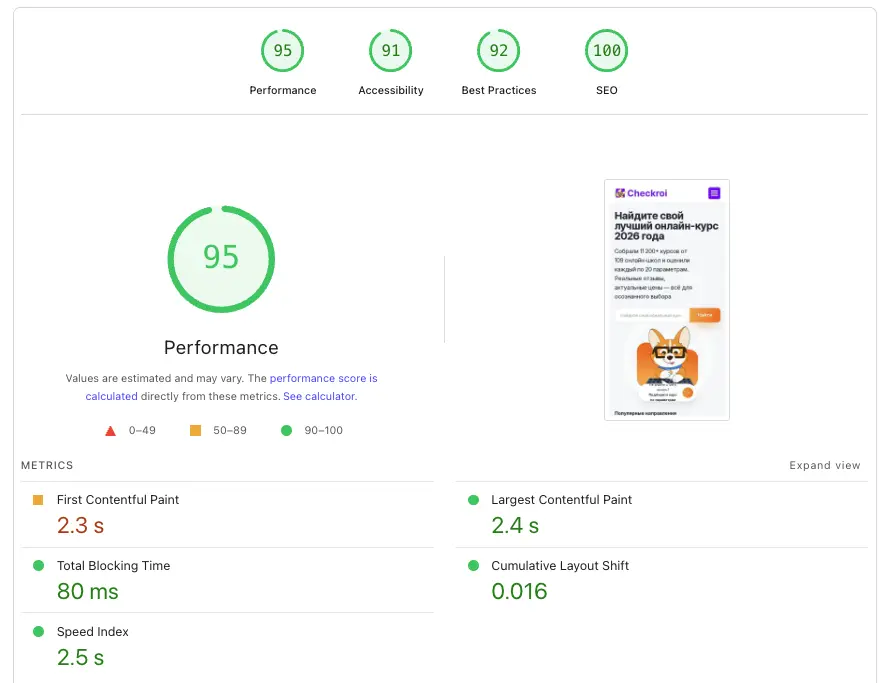The width and height of the screenshot is (882, 683).
Task: Click the green dot beside Total Blocking Time
Action: [x=38, y=565]
